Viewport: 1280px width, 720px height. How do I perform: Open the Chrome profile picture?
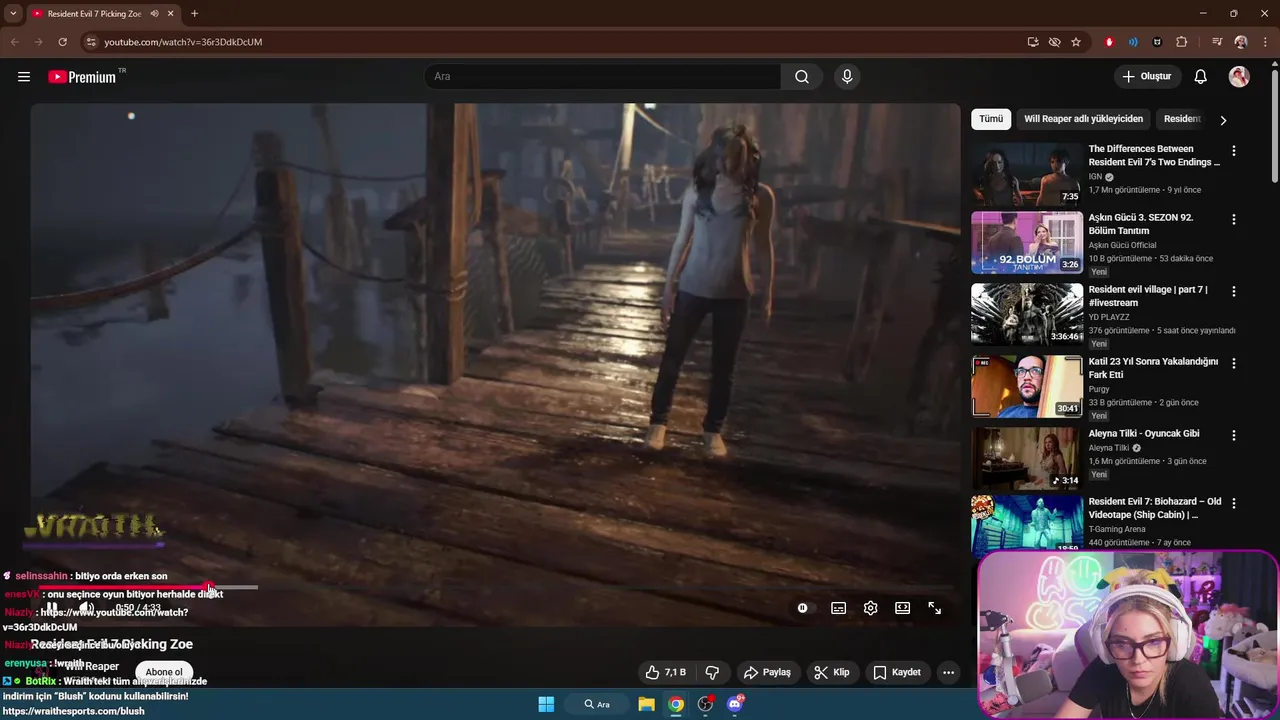1241,42
